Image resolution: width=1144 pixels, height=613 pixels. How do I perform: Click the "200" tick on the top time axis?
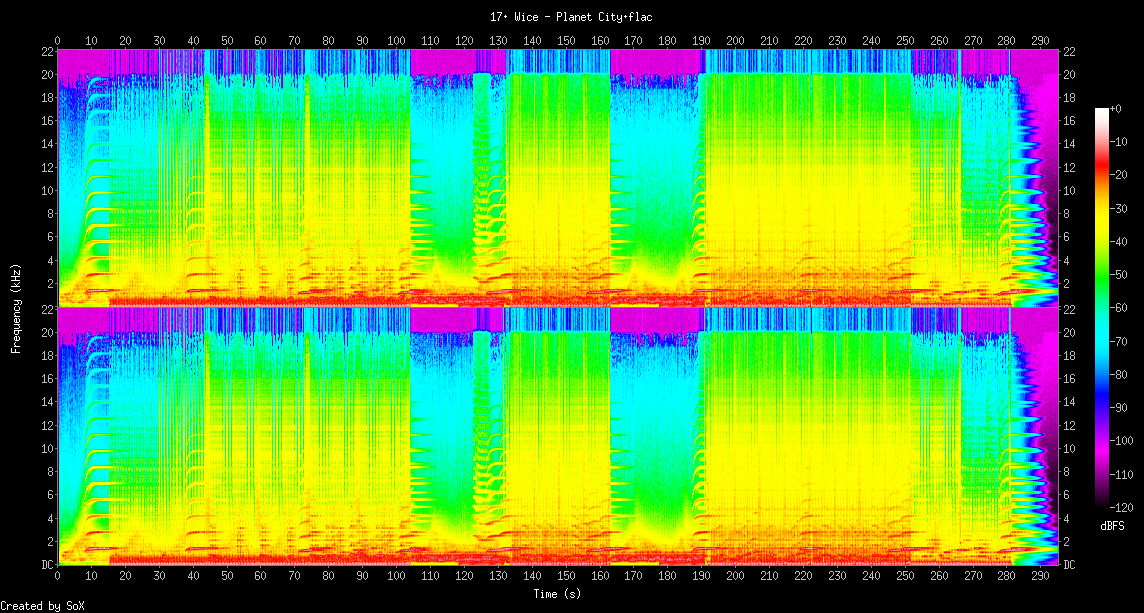pos(736,41)
